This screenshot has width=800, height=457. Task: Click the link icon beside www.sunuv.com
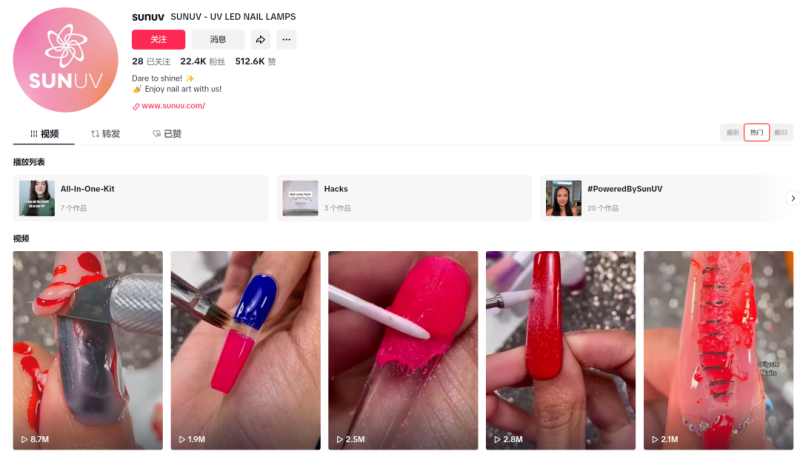[136, 106]
